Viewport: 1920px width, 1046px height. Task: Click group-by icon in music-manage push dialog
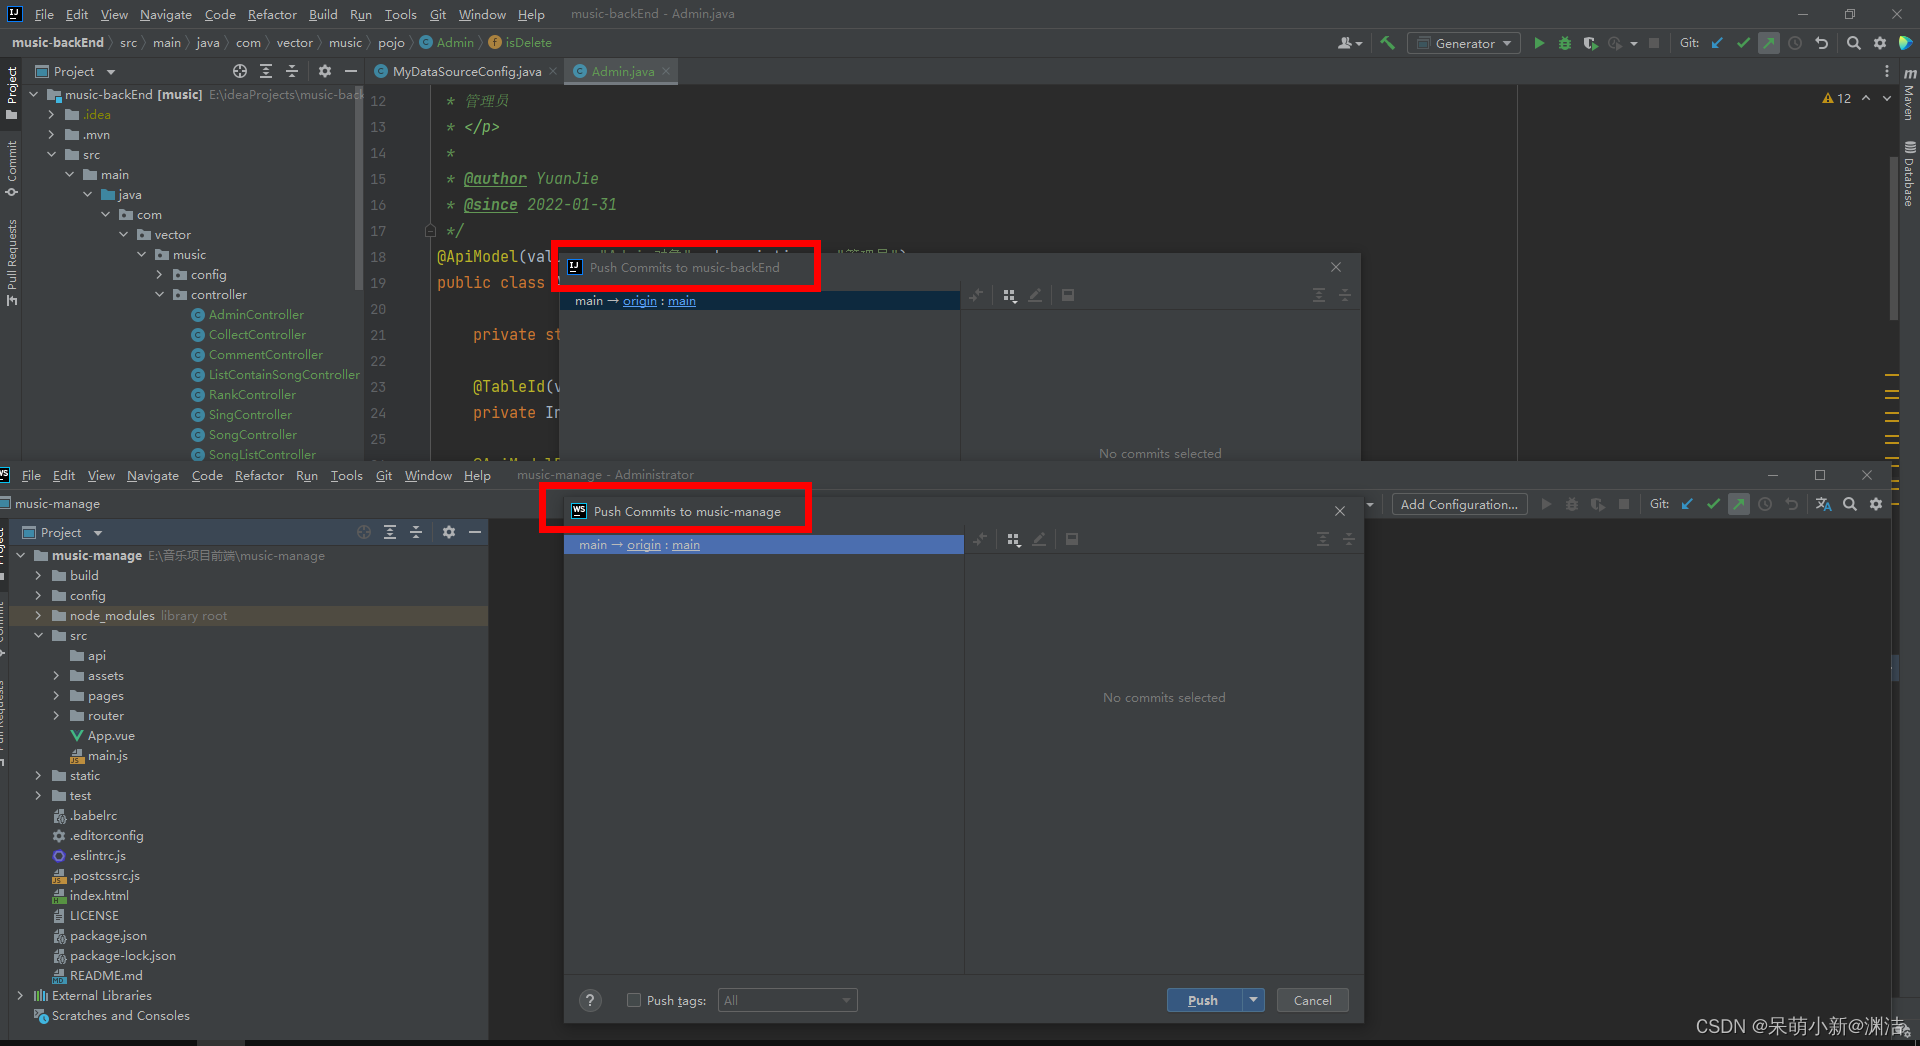pyautogui.click(x=1013, y=539)
